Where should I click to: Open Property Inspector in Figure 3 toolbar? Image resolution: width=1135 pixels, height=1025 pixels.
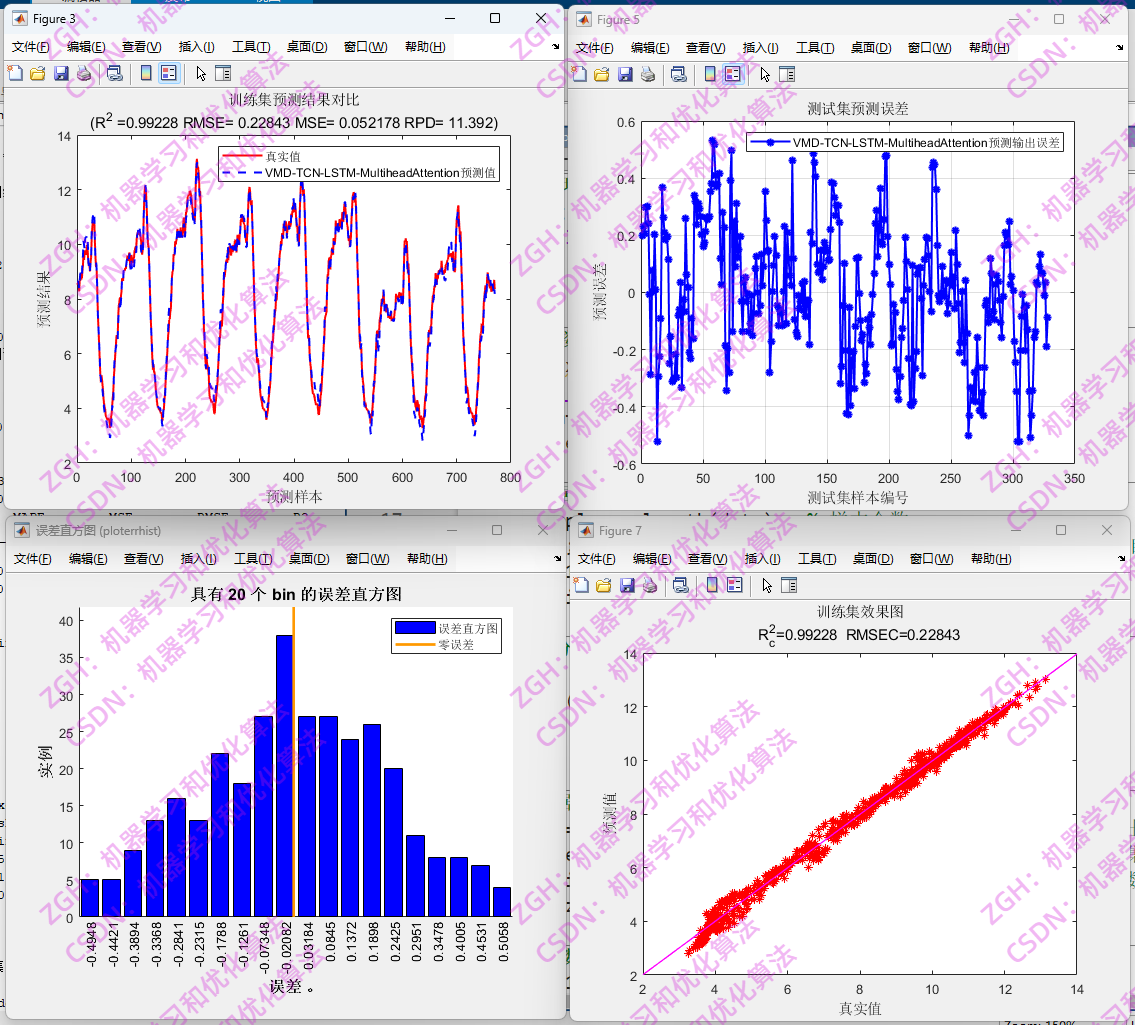[223, 73]
